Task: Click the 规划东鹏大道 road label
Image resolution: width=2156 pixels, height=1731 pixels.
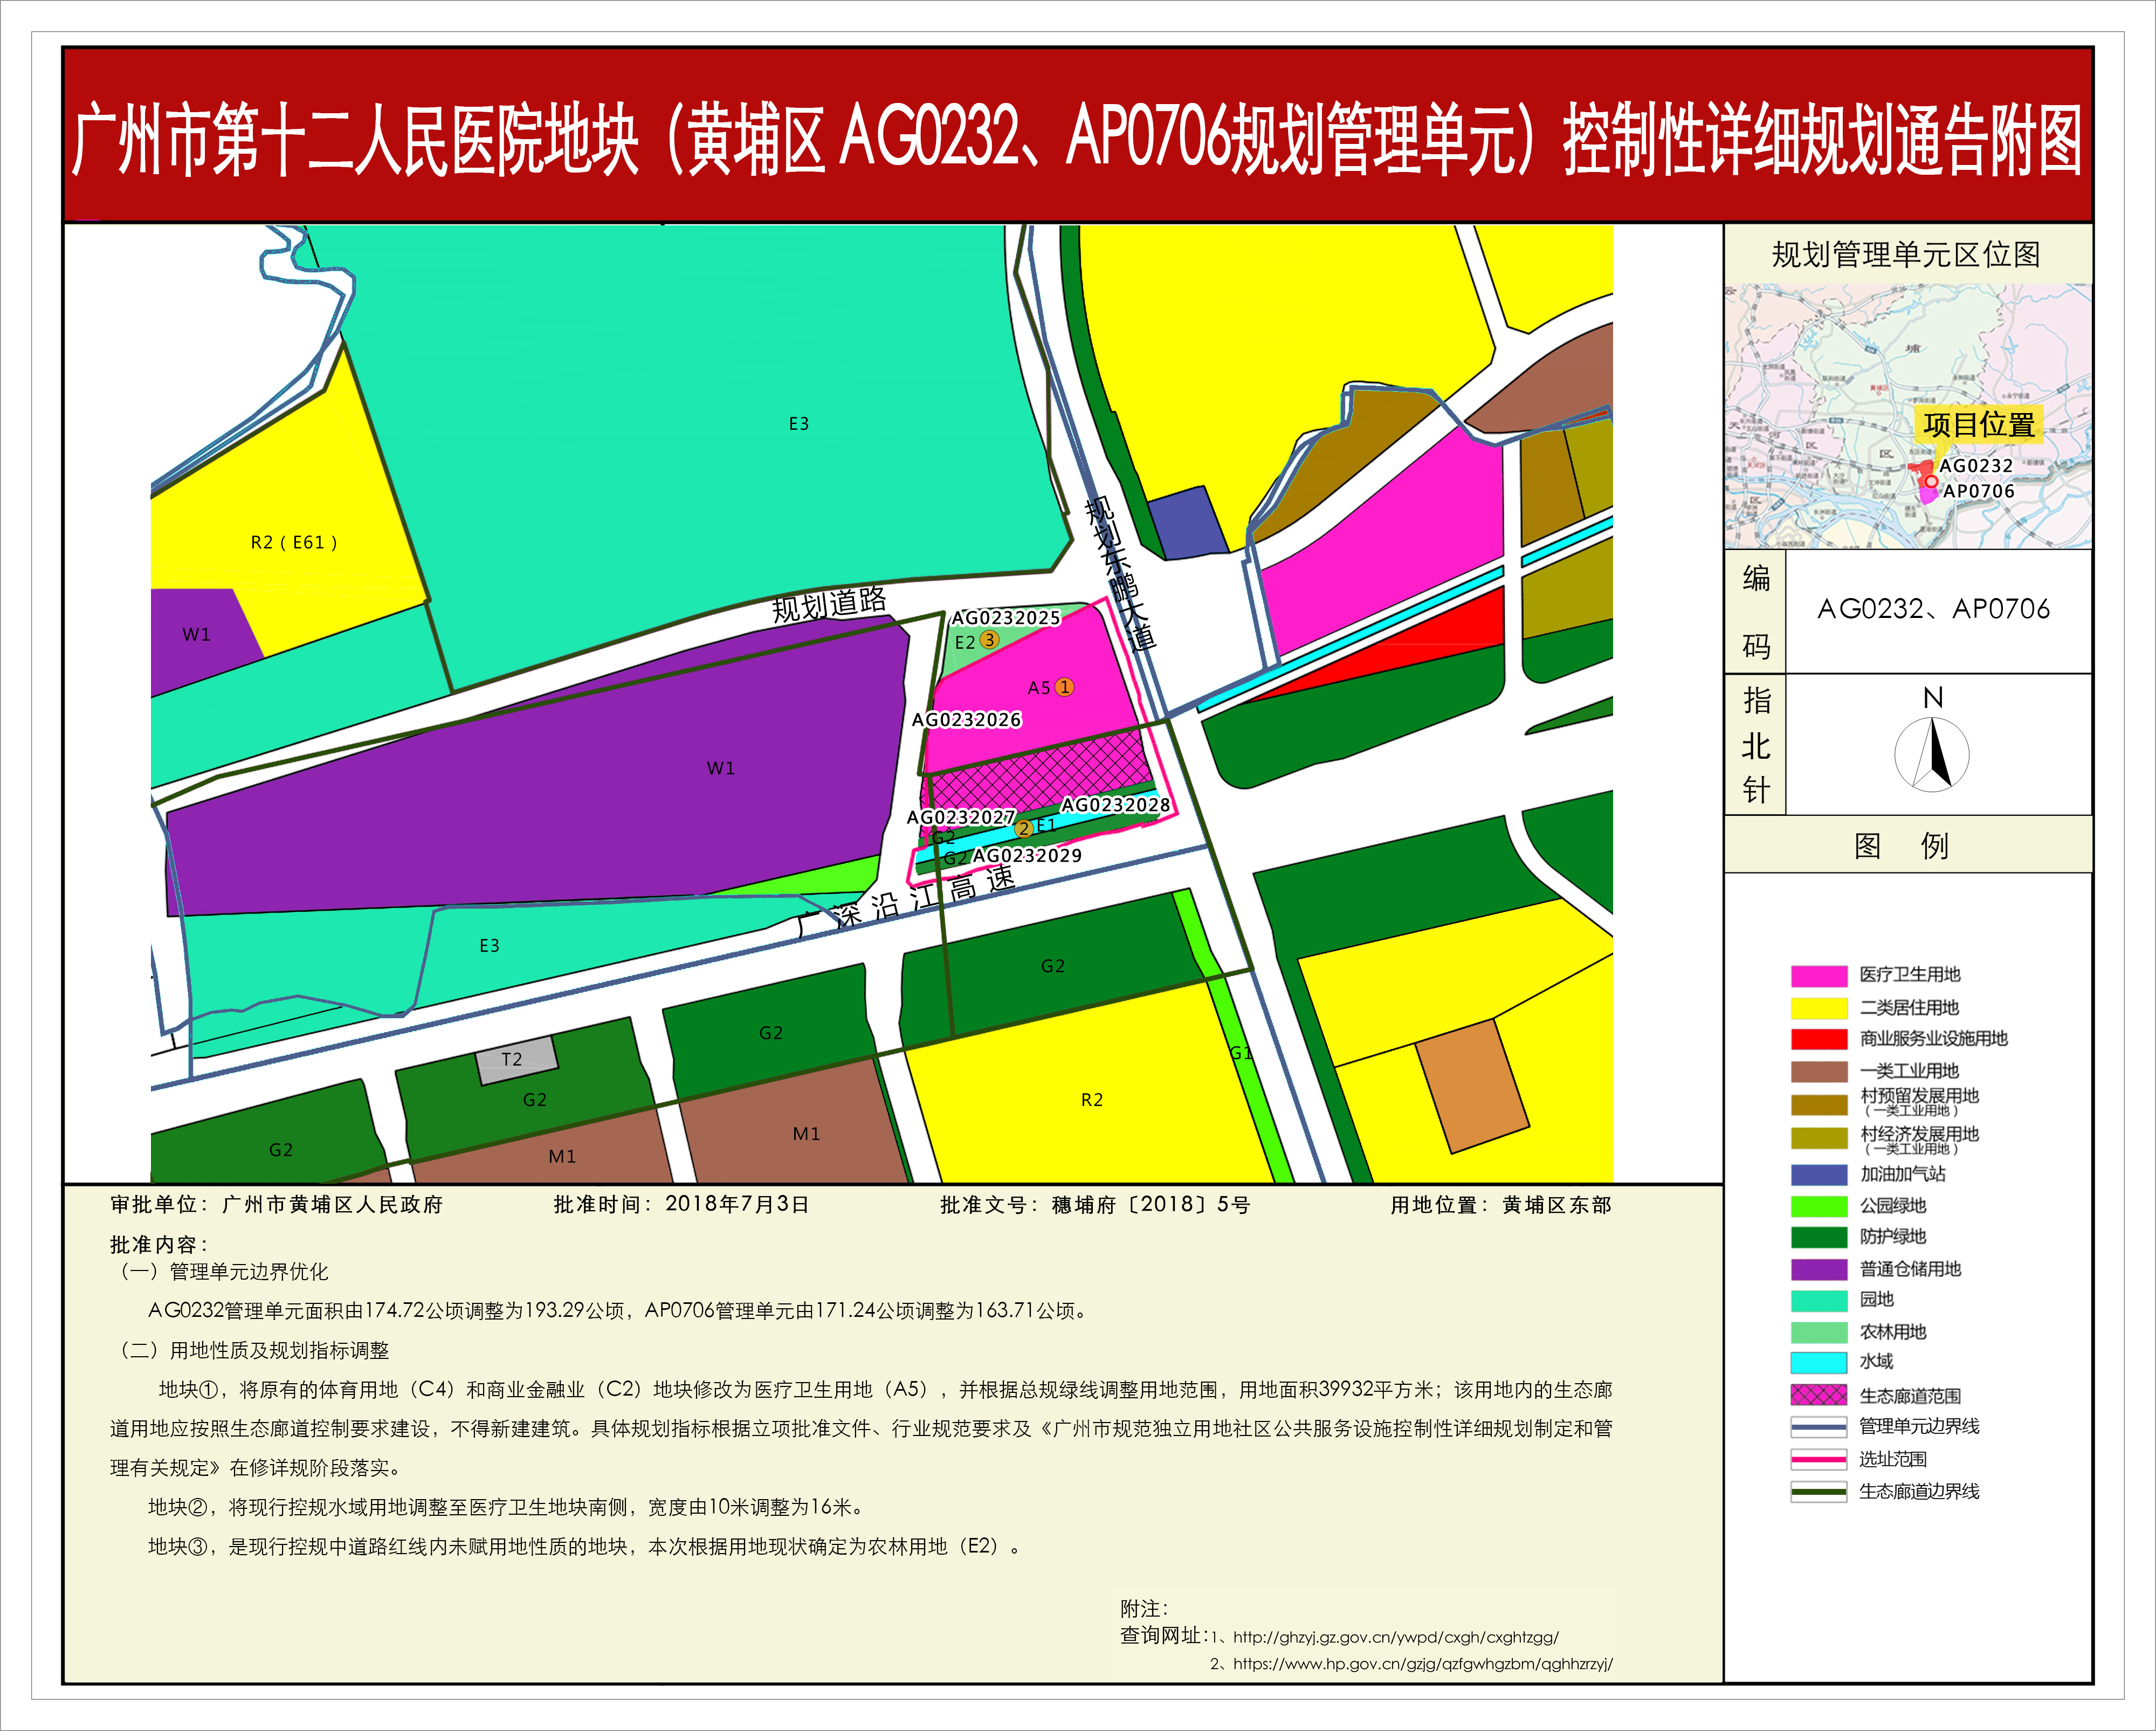Action: click(1121, 575)
